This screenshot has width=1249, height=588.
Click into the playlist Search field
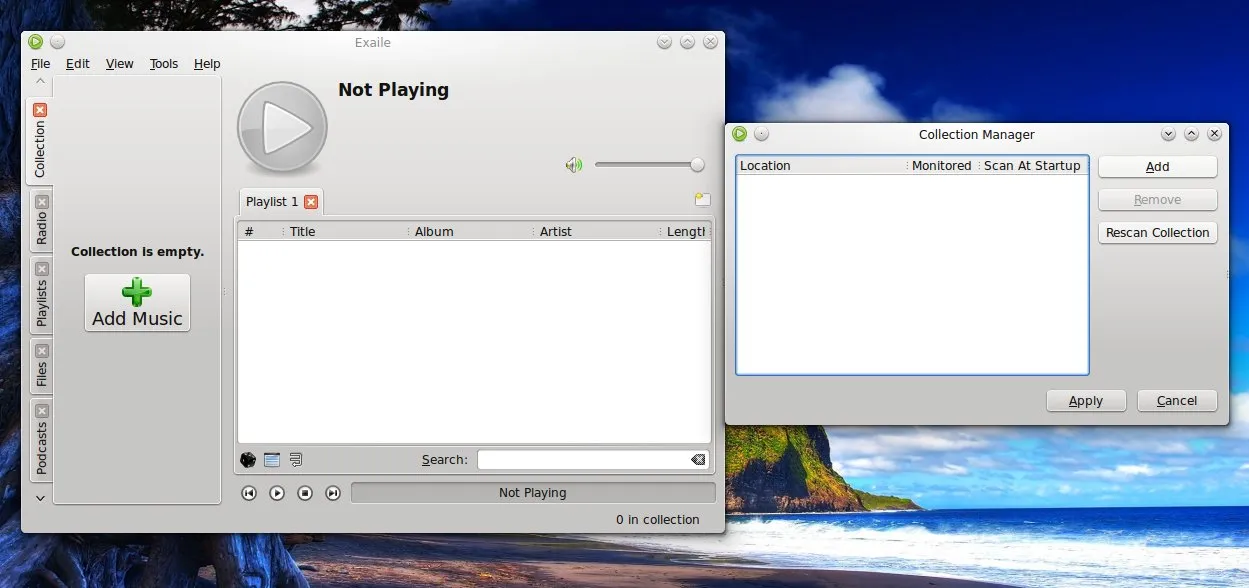click(582, 460)
